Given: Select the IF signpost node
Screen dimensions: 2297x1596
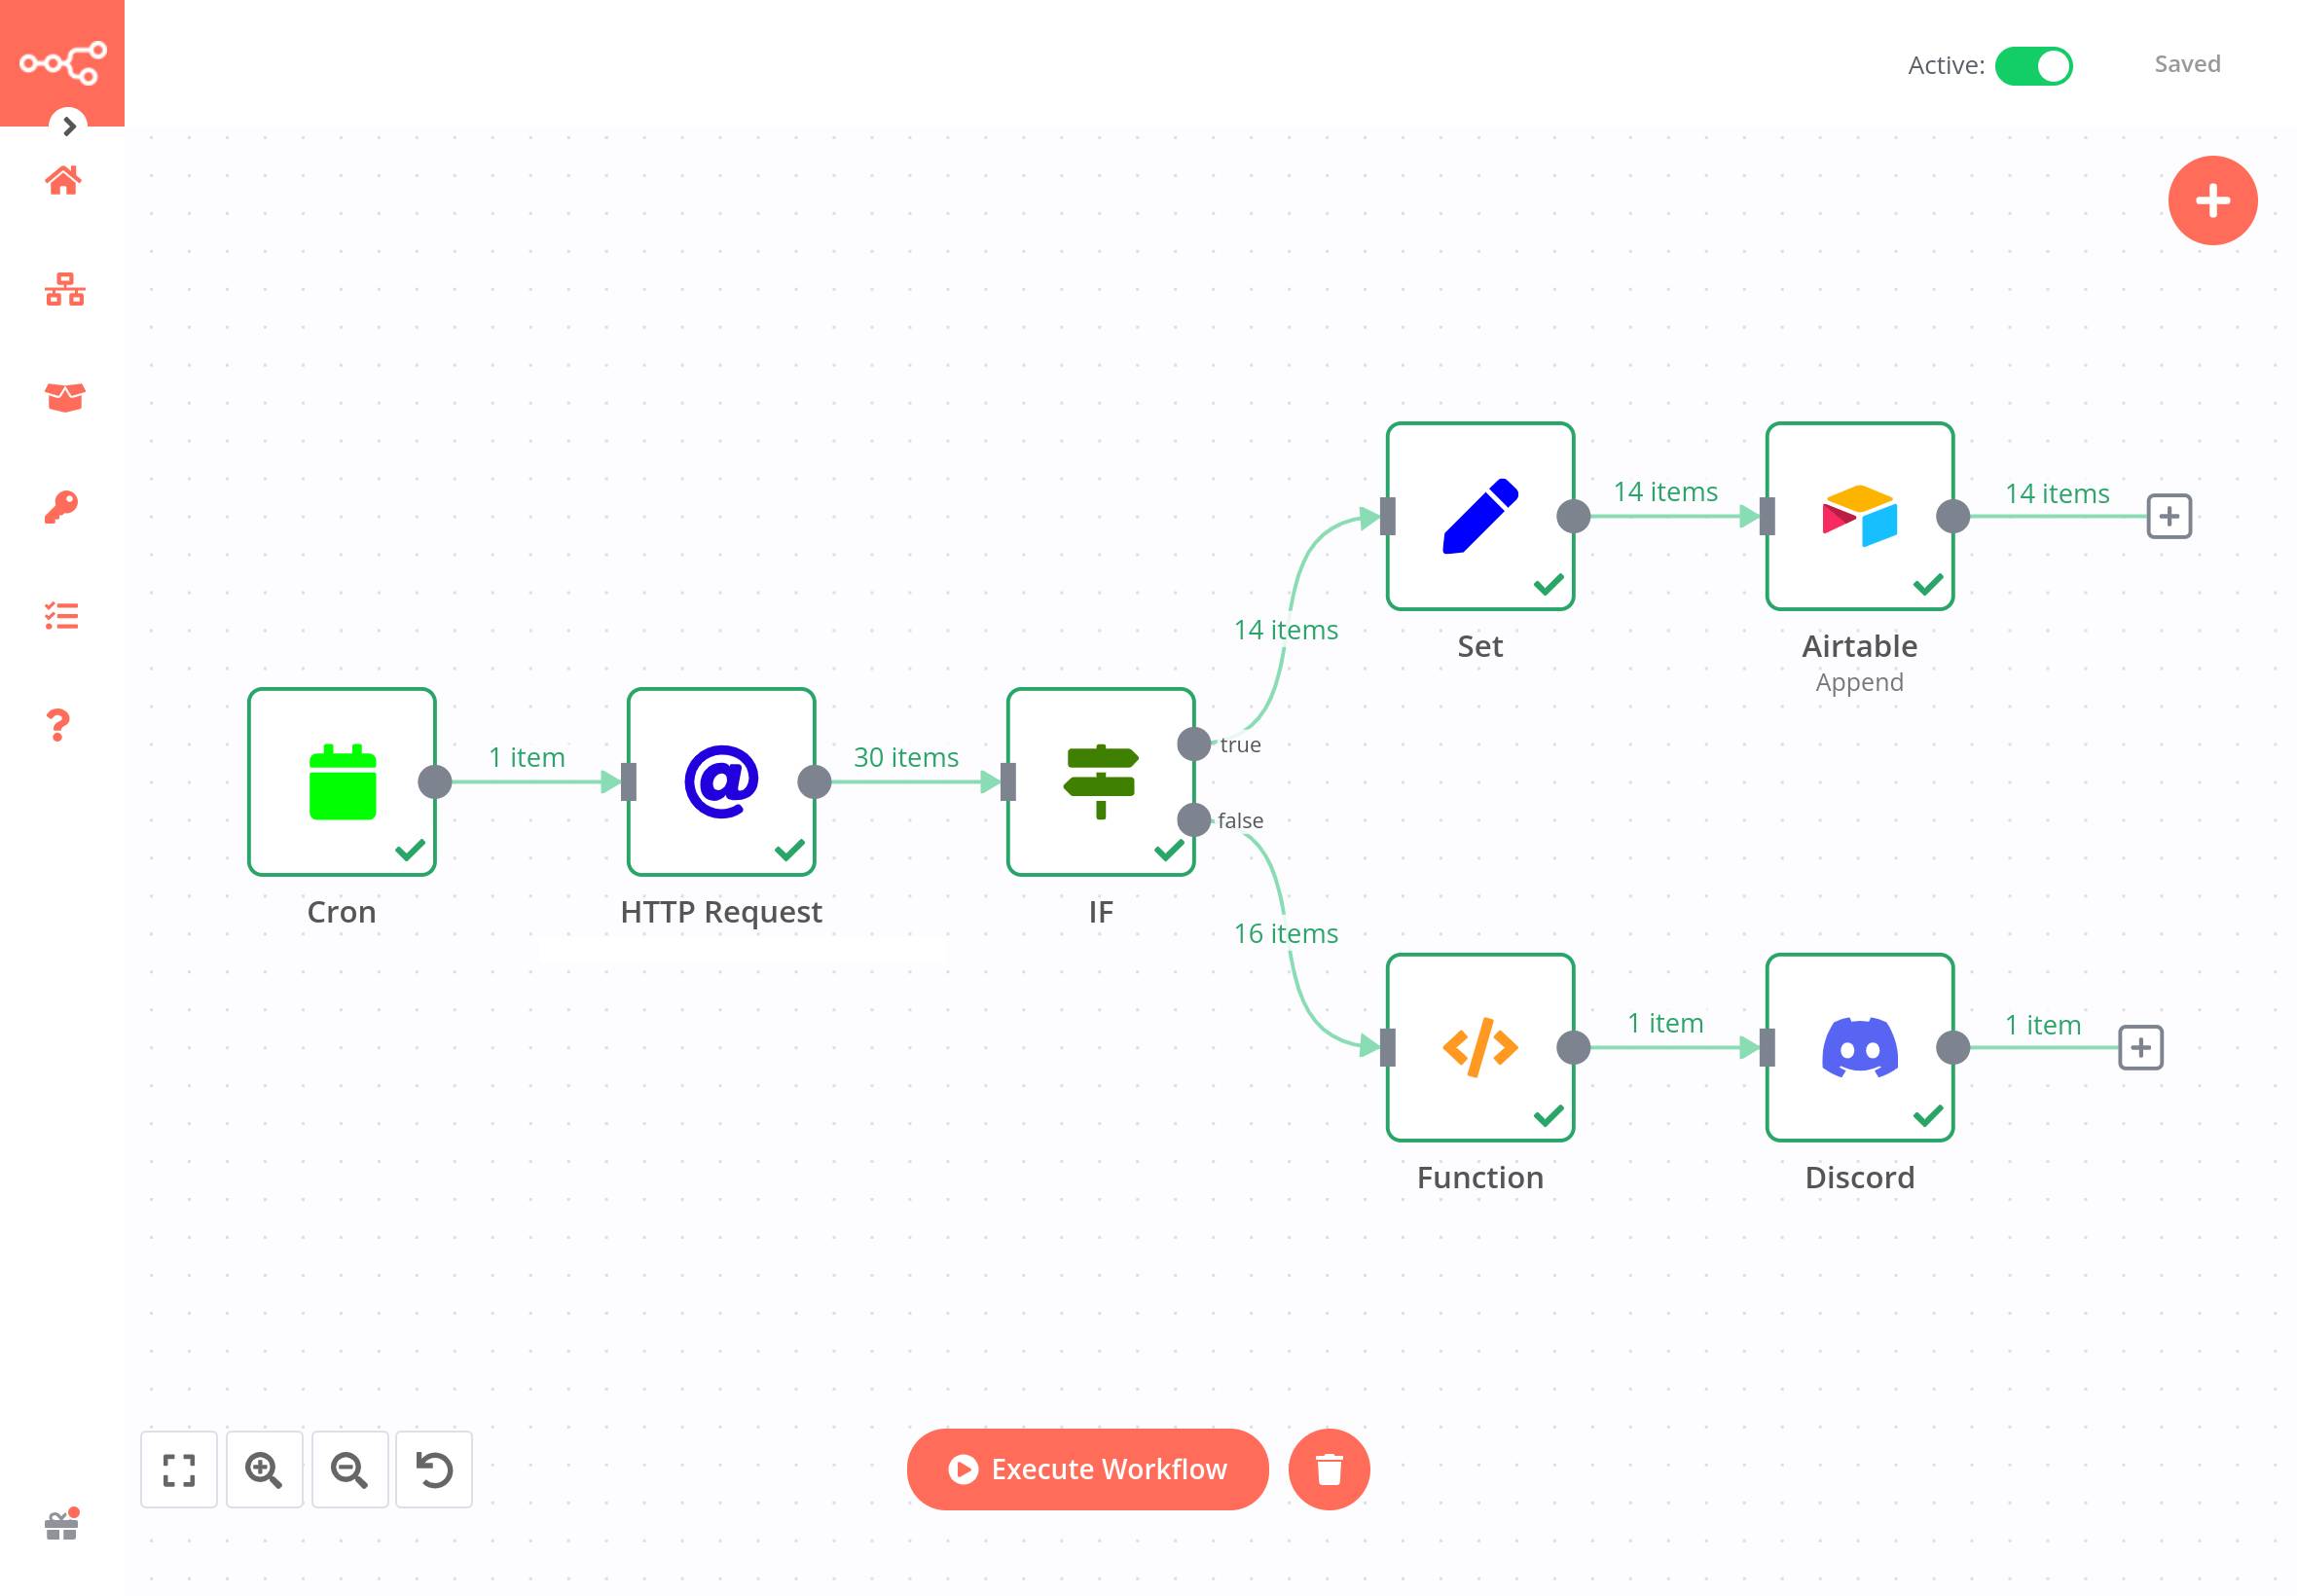Looking at the screenshot, I should tap(1099, 781).
